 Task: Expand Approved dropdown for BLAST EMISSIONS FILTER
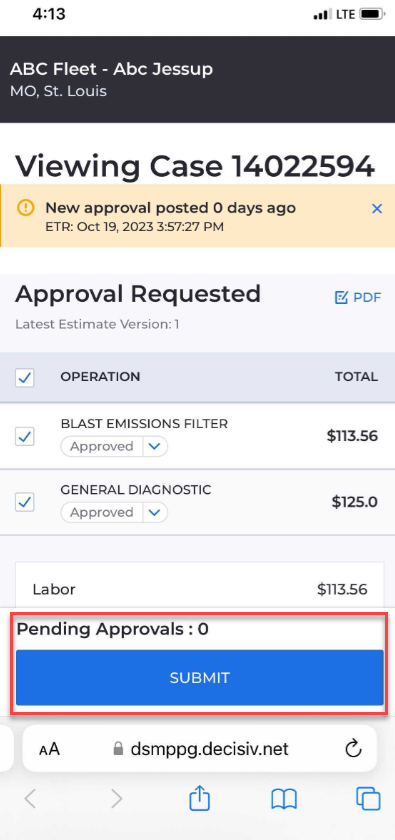[x=155, y=446]
